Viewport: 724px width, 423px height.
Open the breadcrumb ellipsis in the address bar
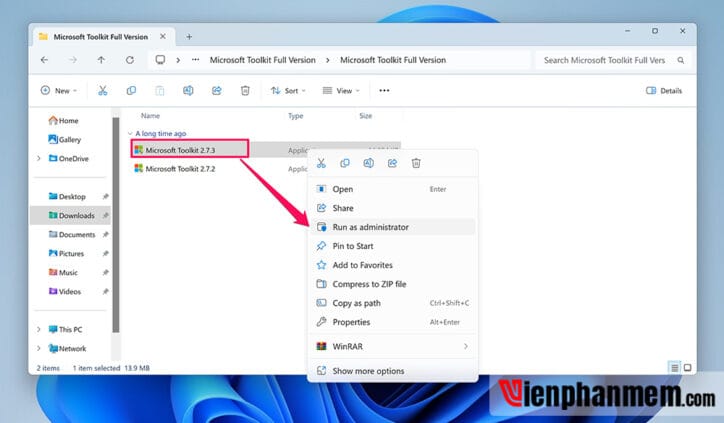(196, 60)
